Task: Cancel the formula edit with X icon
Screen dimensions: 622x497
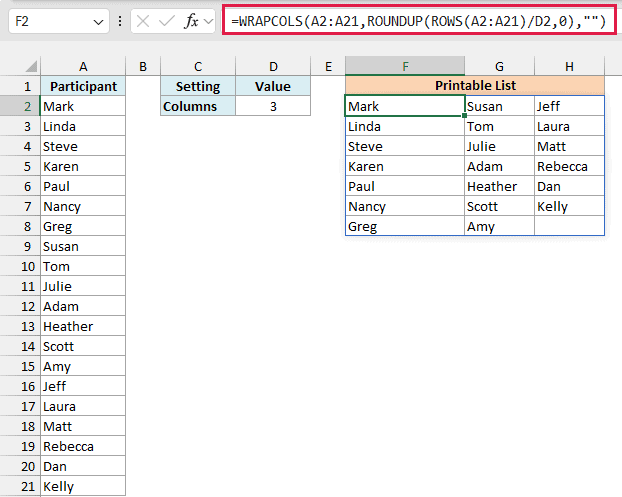Action: [x=143, y=21]
